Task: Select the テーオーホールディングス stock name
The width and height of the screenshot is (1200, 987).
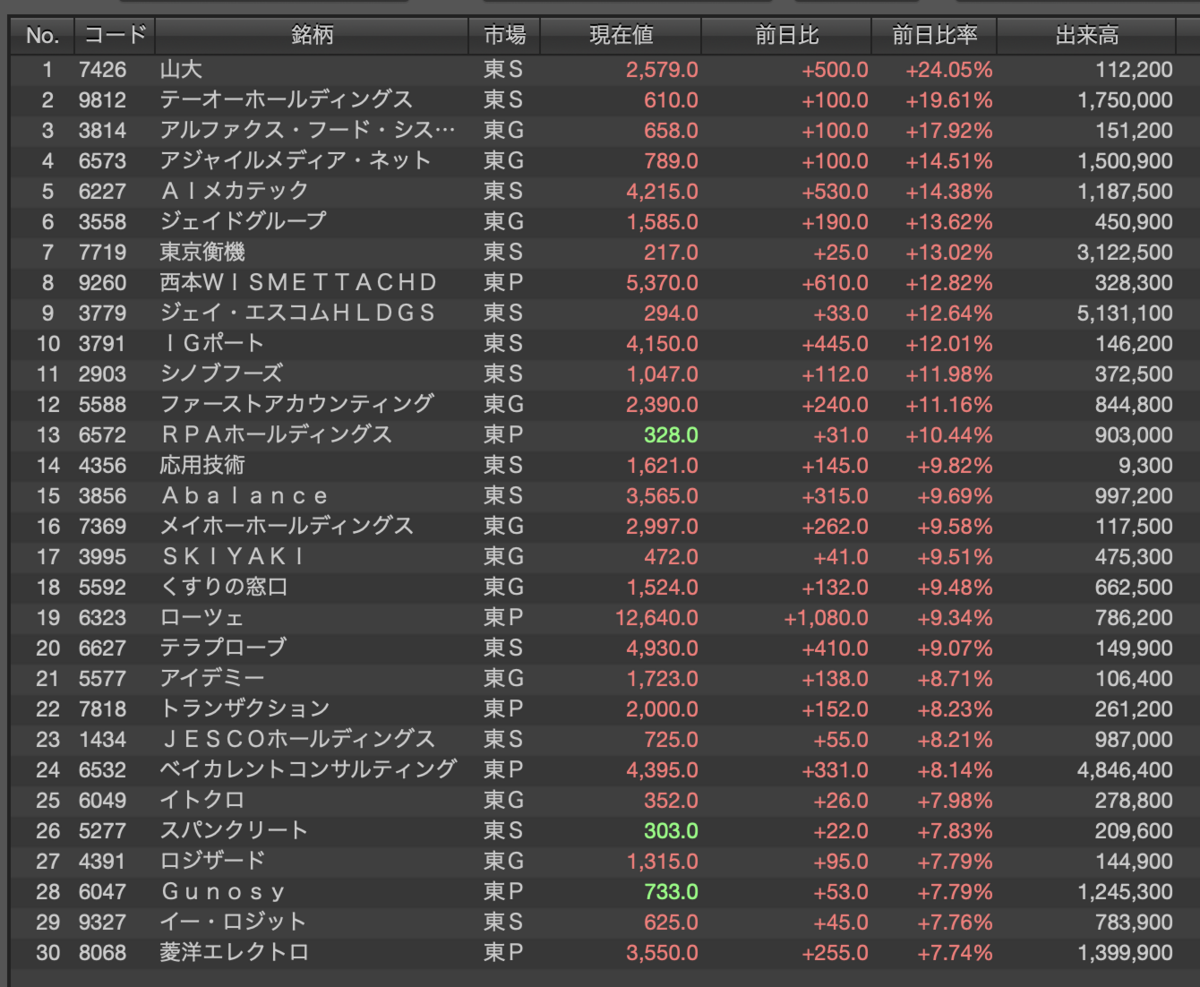Action: point(286,100)
